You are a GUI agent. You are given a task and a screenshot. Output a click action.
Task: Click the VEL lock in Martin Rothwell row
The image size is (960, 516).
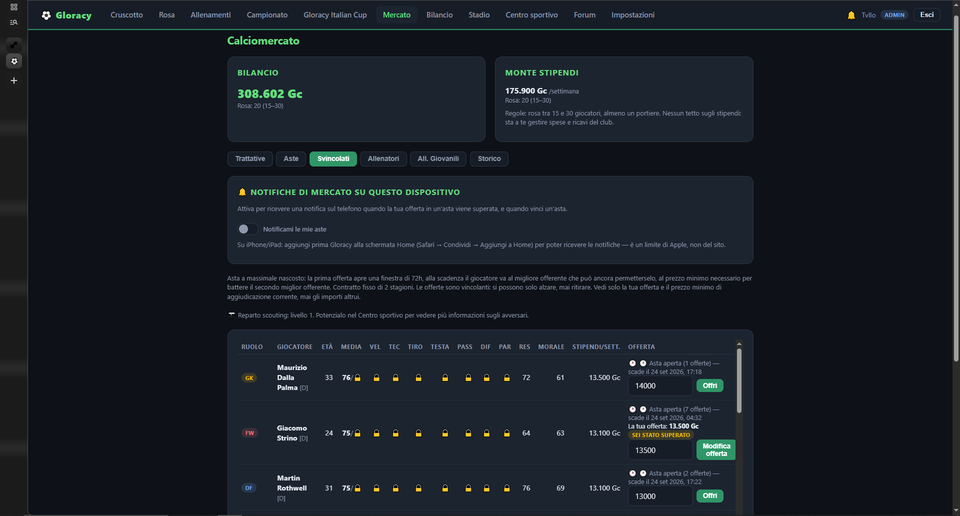click(x=376, y=488)
